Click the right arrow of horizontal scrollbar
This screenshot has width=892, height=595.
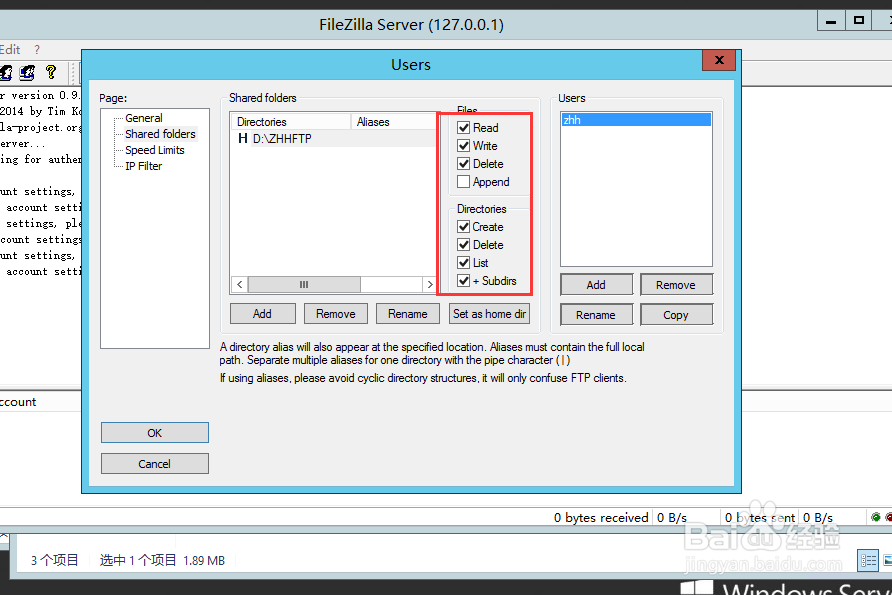(x=430, y=284)
